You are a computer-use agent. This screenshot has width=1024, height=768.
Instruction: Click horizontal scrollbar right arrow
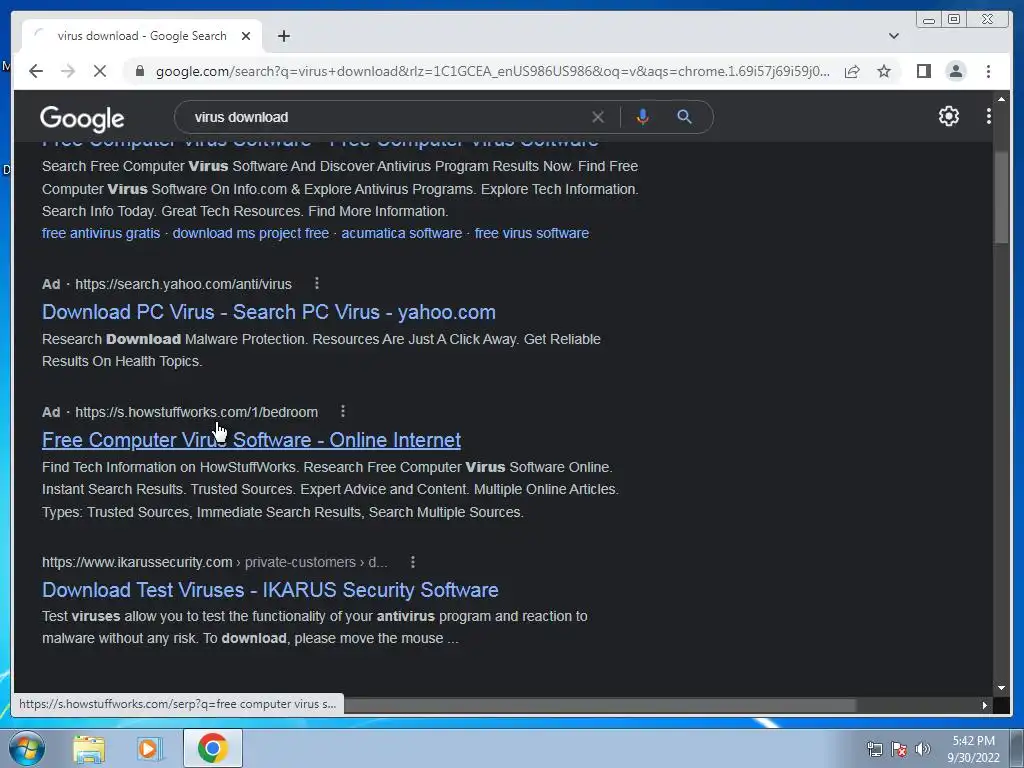click(x=985, y=705)
